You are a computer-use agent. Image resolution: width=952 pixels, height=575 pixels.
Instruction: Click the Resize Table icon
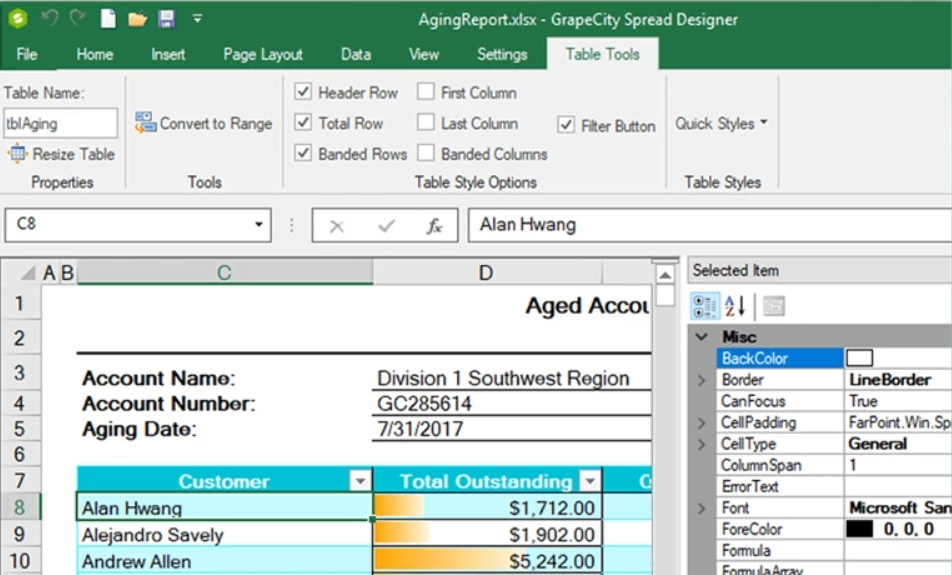[x=18, y=154]
